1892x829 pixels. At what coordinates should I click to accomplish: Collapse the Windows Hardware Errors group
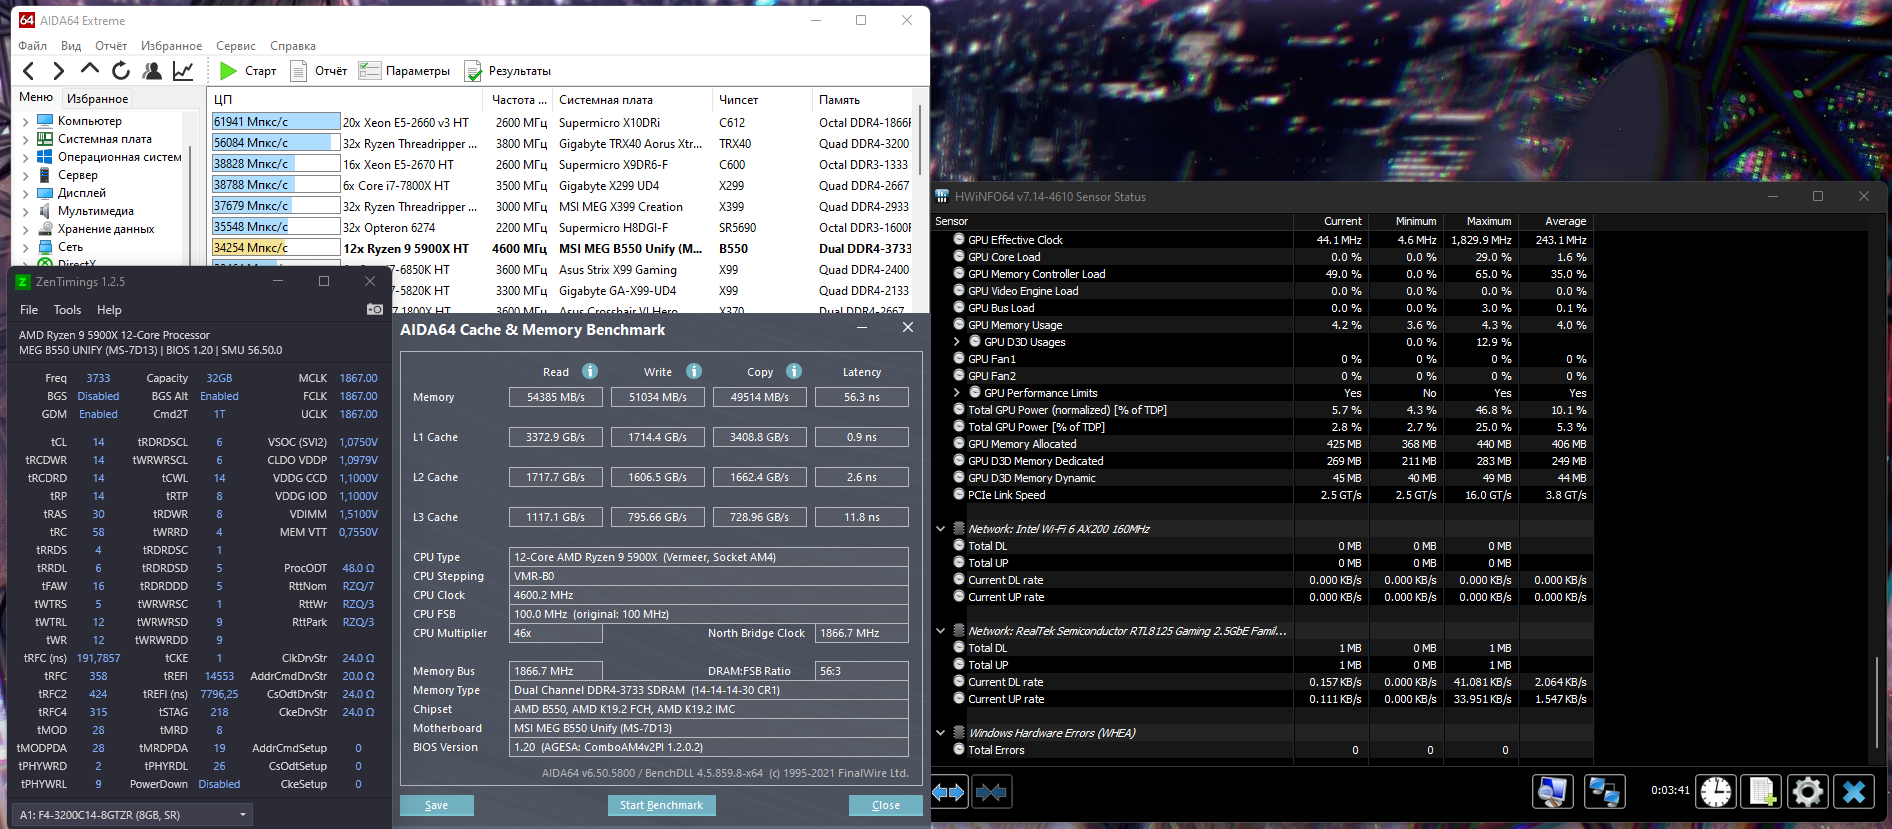click(x=941, y=733)
